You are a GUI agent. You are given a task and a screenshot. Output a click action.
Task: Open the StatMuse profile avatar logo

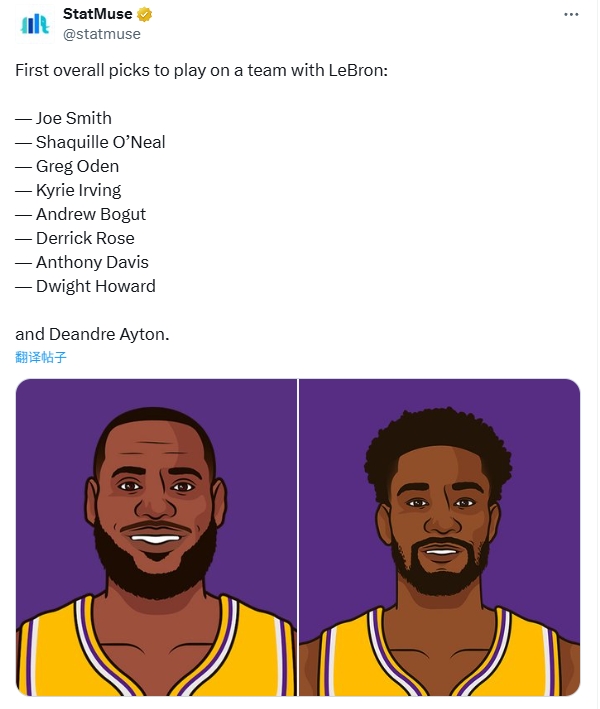pyautogui.click(x=35, y=24)
